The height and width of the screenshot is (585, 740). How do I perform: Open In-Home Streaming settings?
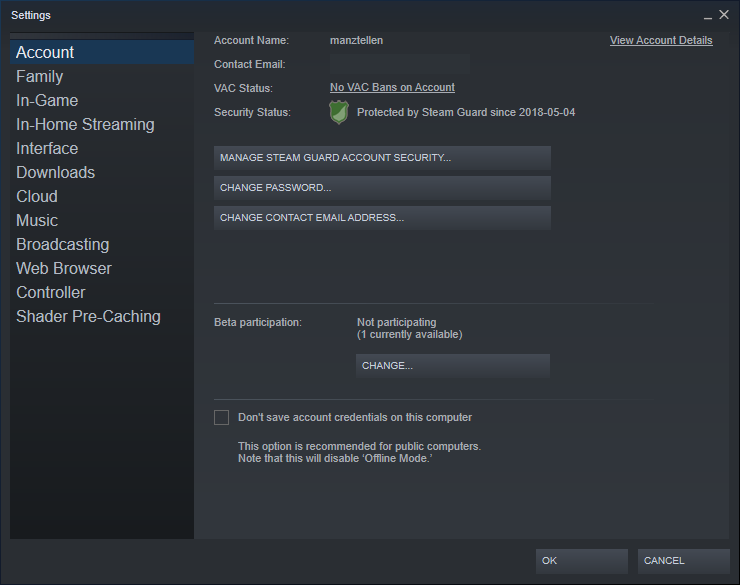101,125
